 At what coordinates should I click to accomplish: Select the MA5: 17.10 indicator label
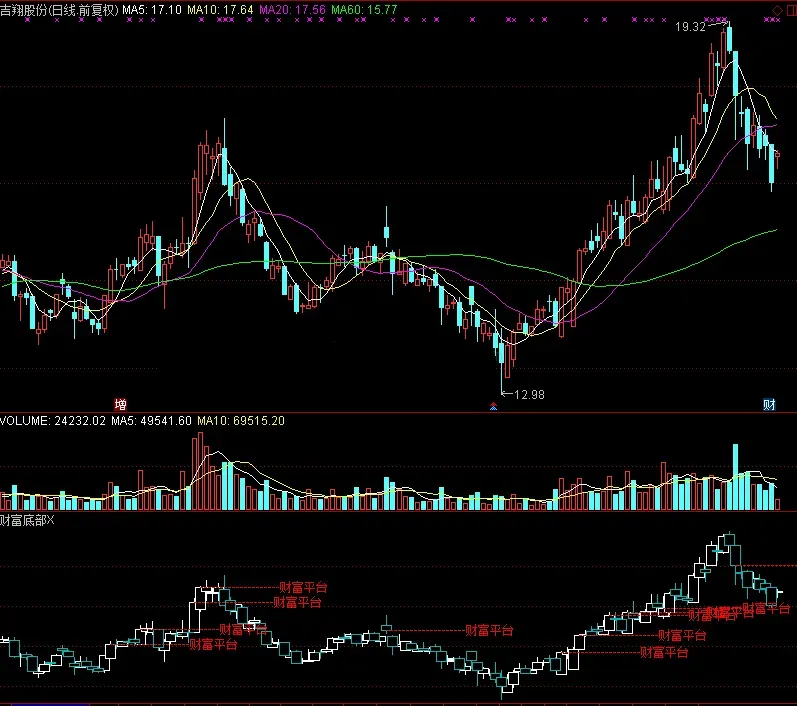151,10
